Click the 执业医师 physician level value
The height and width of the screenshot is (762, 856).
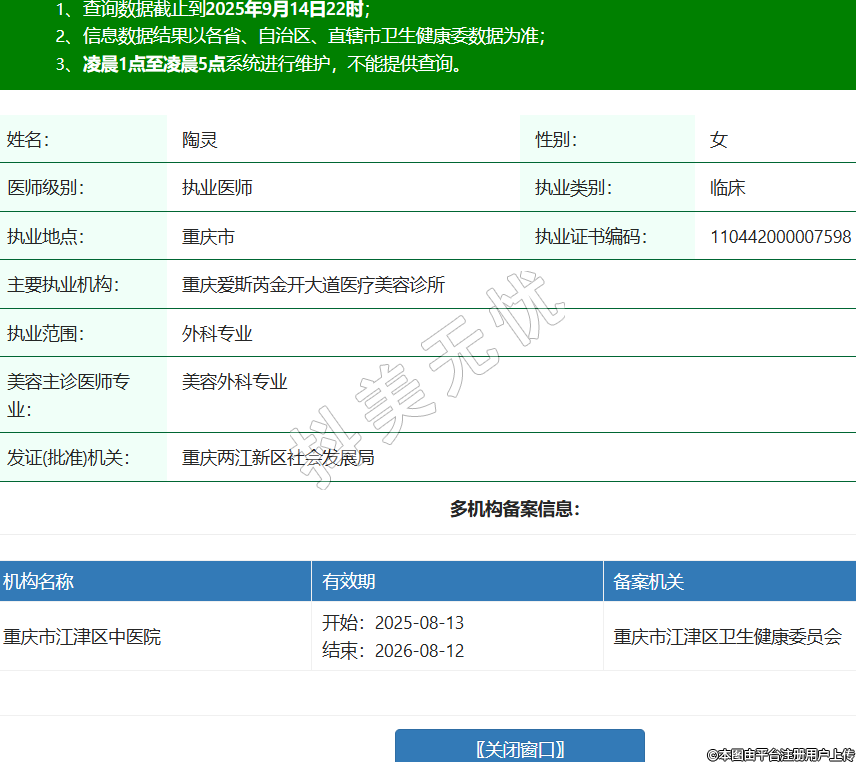coord(217,188)
